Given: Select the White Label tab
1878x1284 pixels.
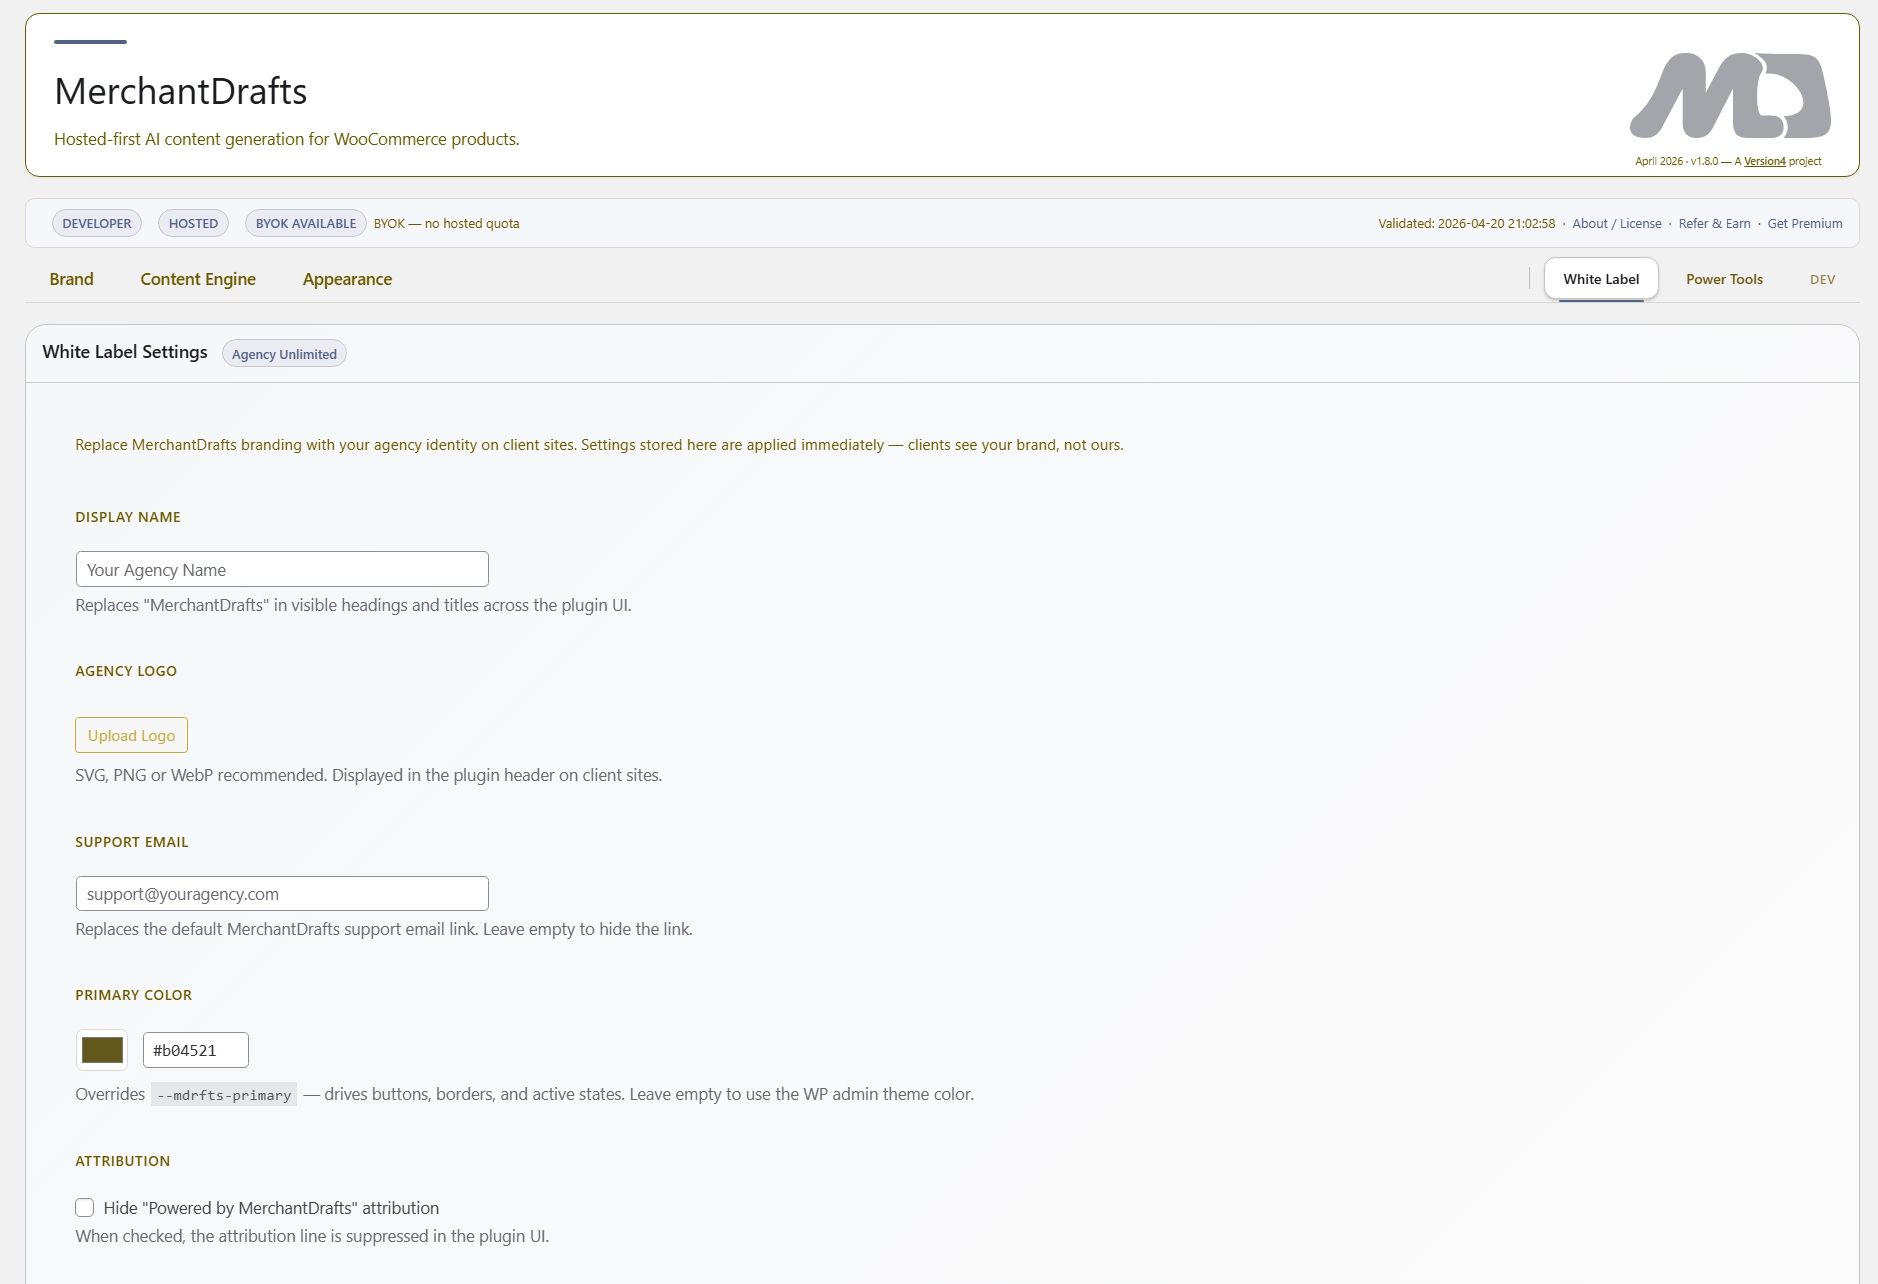Looking at the screenshot, I should [1601, 279].
